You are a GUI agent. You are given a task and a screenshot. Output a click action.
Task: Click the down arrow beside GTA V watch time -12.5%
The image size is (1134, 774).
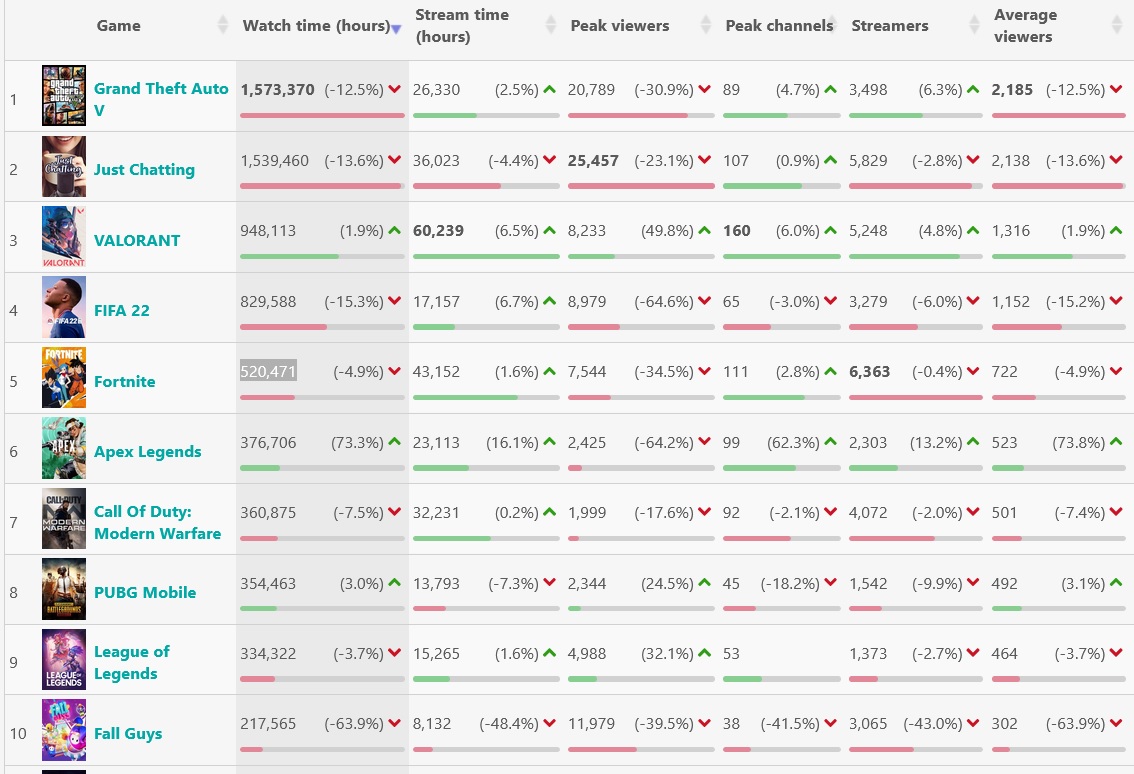[x=394, y=89]
